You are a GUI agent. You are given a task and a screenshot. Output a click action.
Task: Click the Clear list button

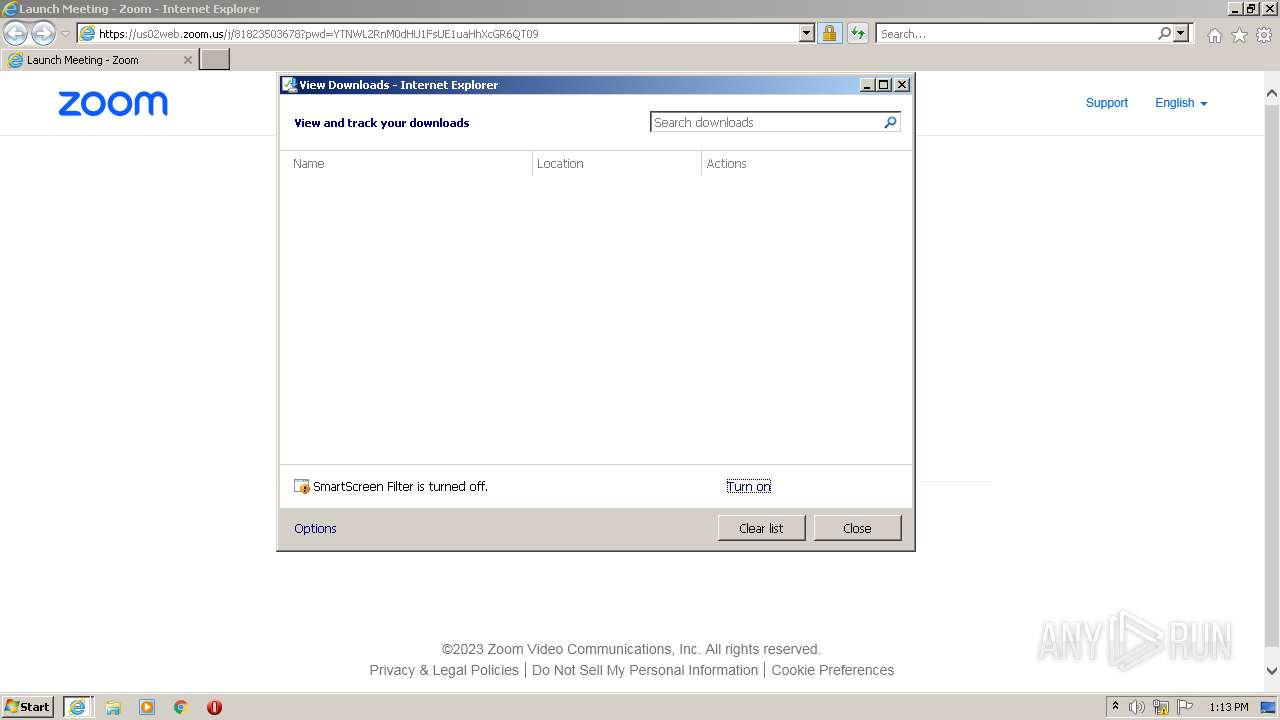pyautogui.click(x=761, y=528)
